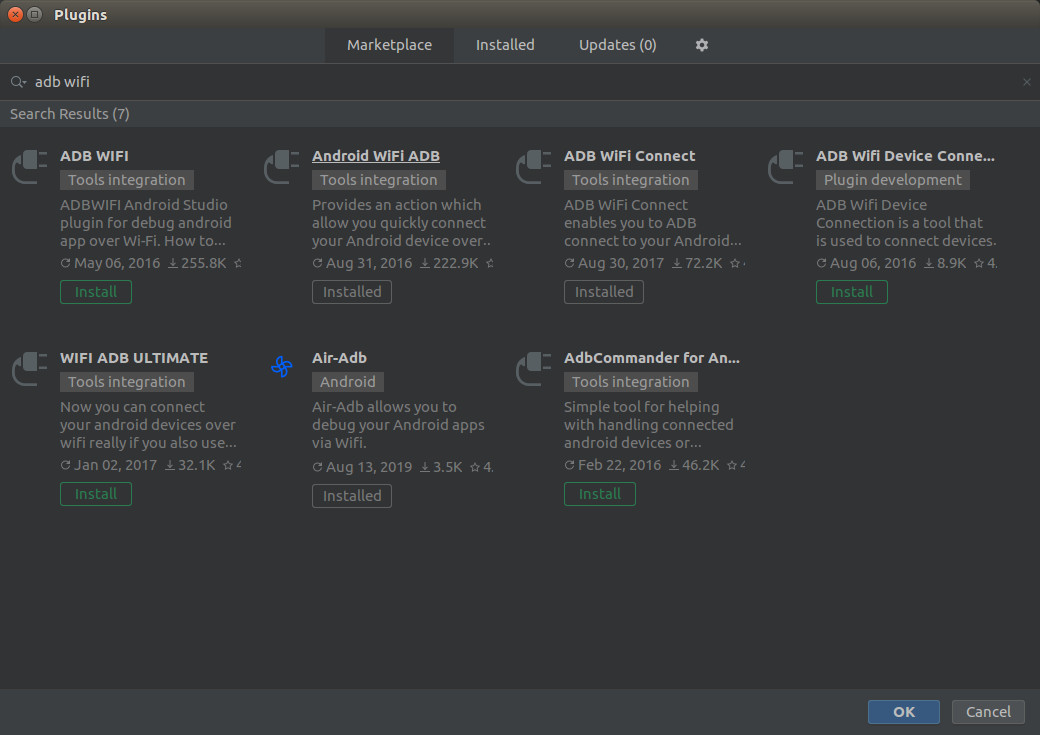Open the Air-Adb plugin title

tap(340, 358)
